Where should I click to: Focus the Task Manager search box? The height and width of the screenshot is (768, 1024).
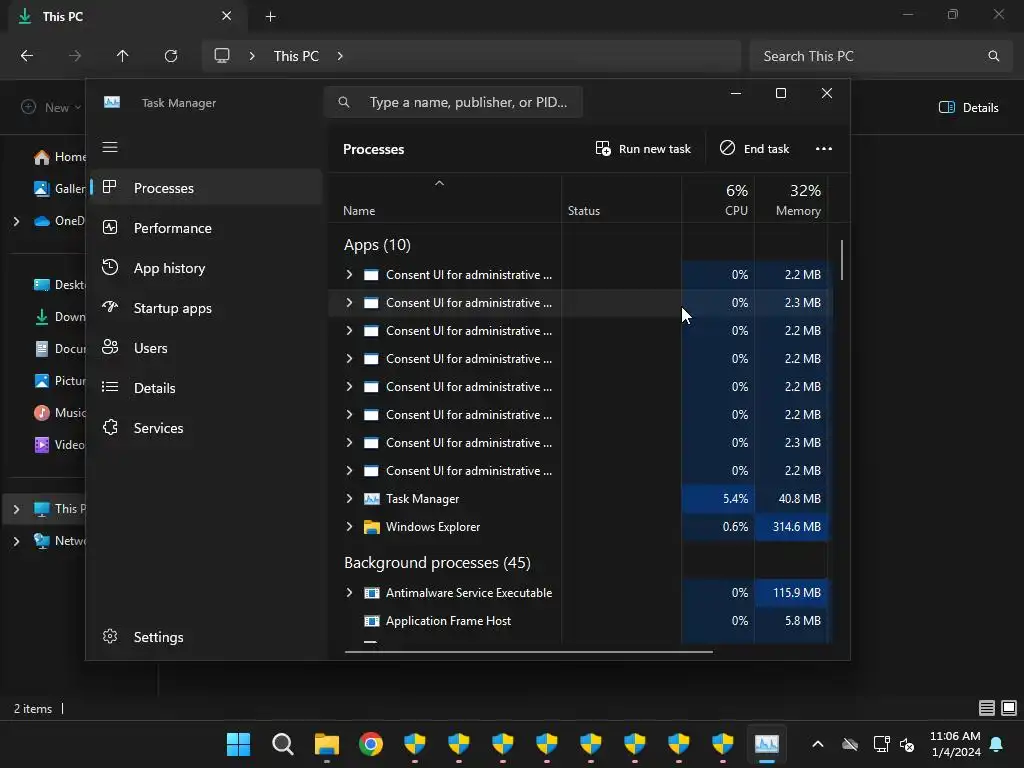(453, 102)
